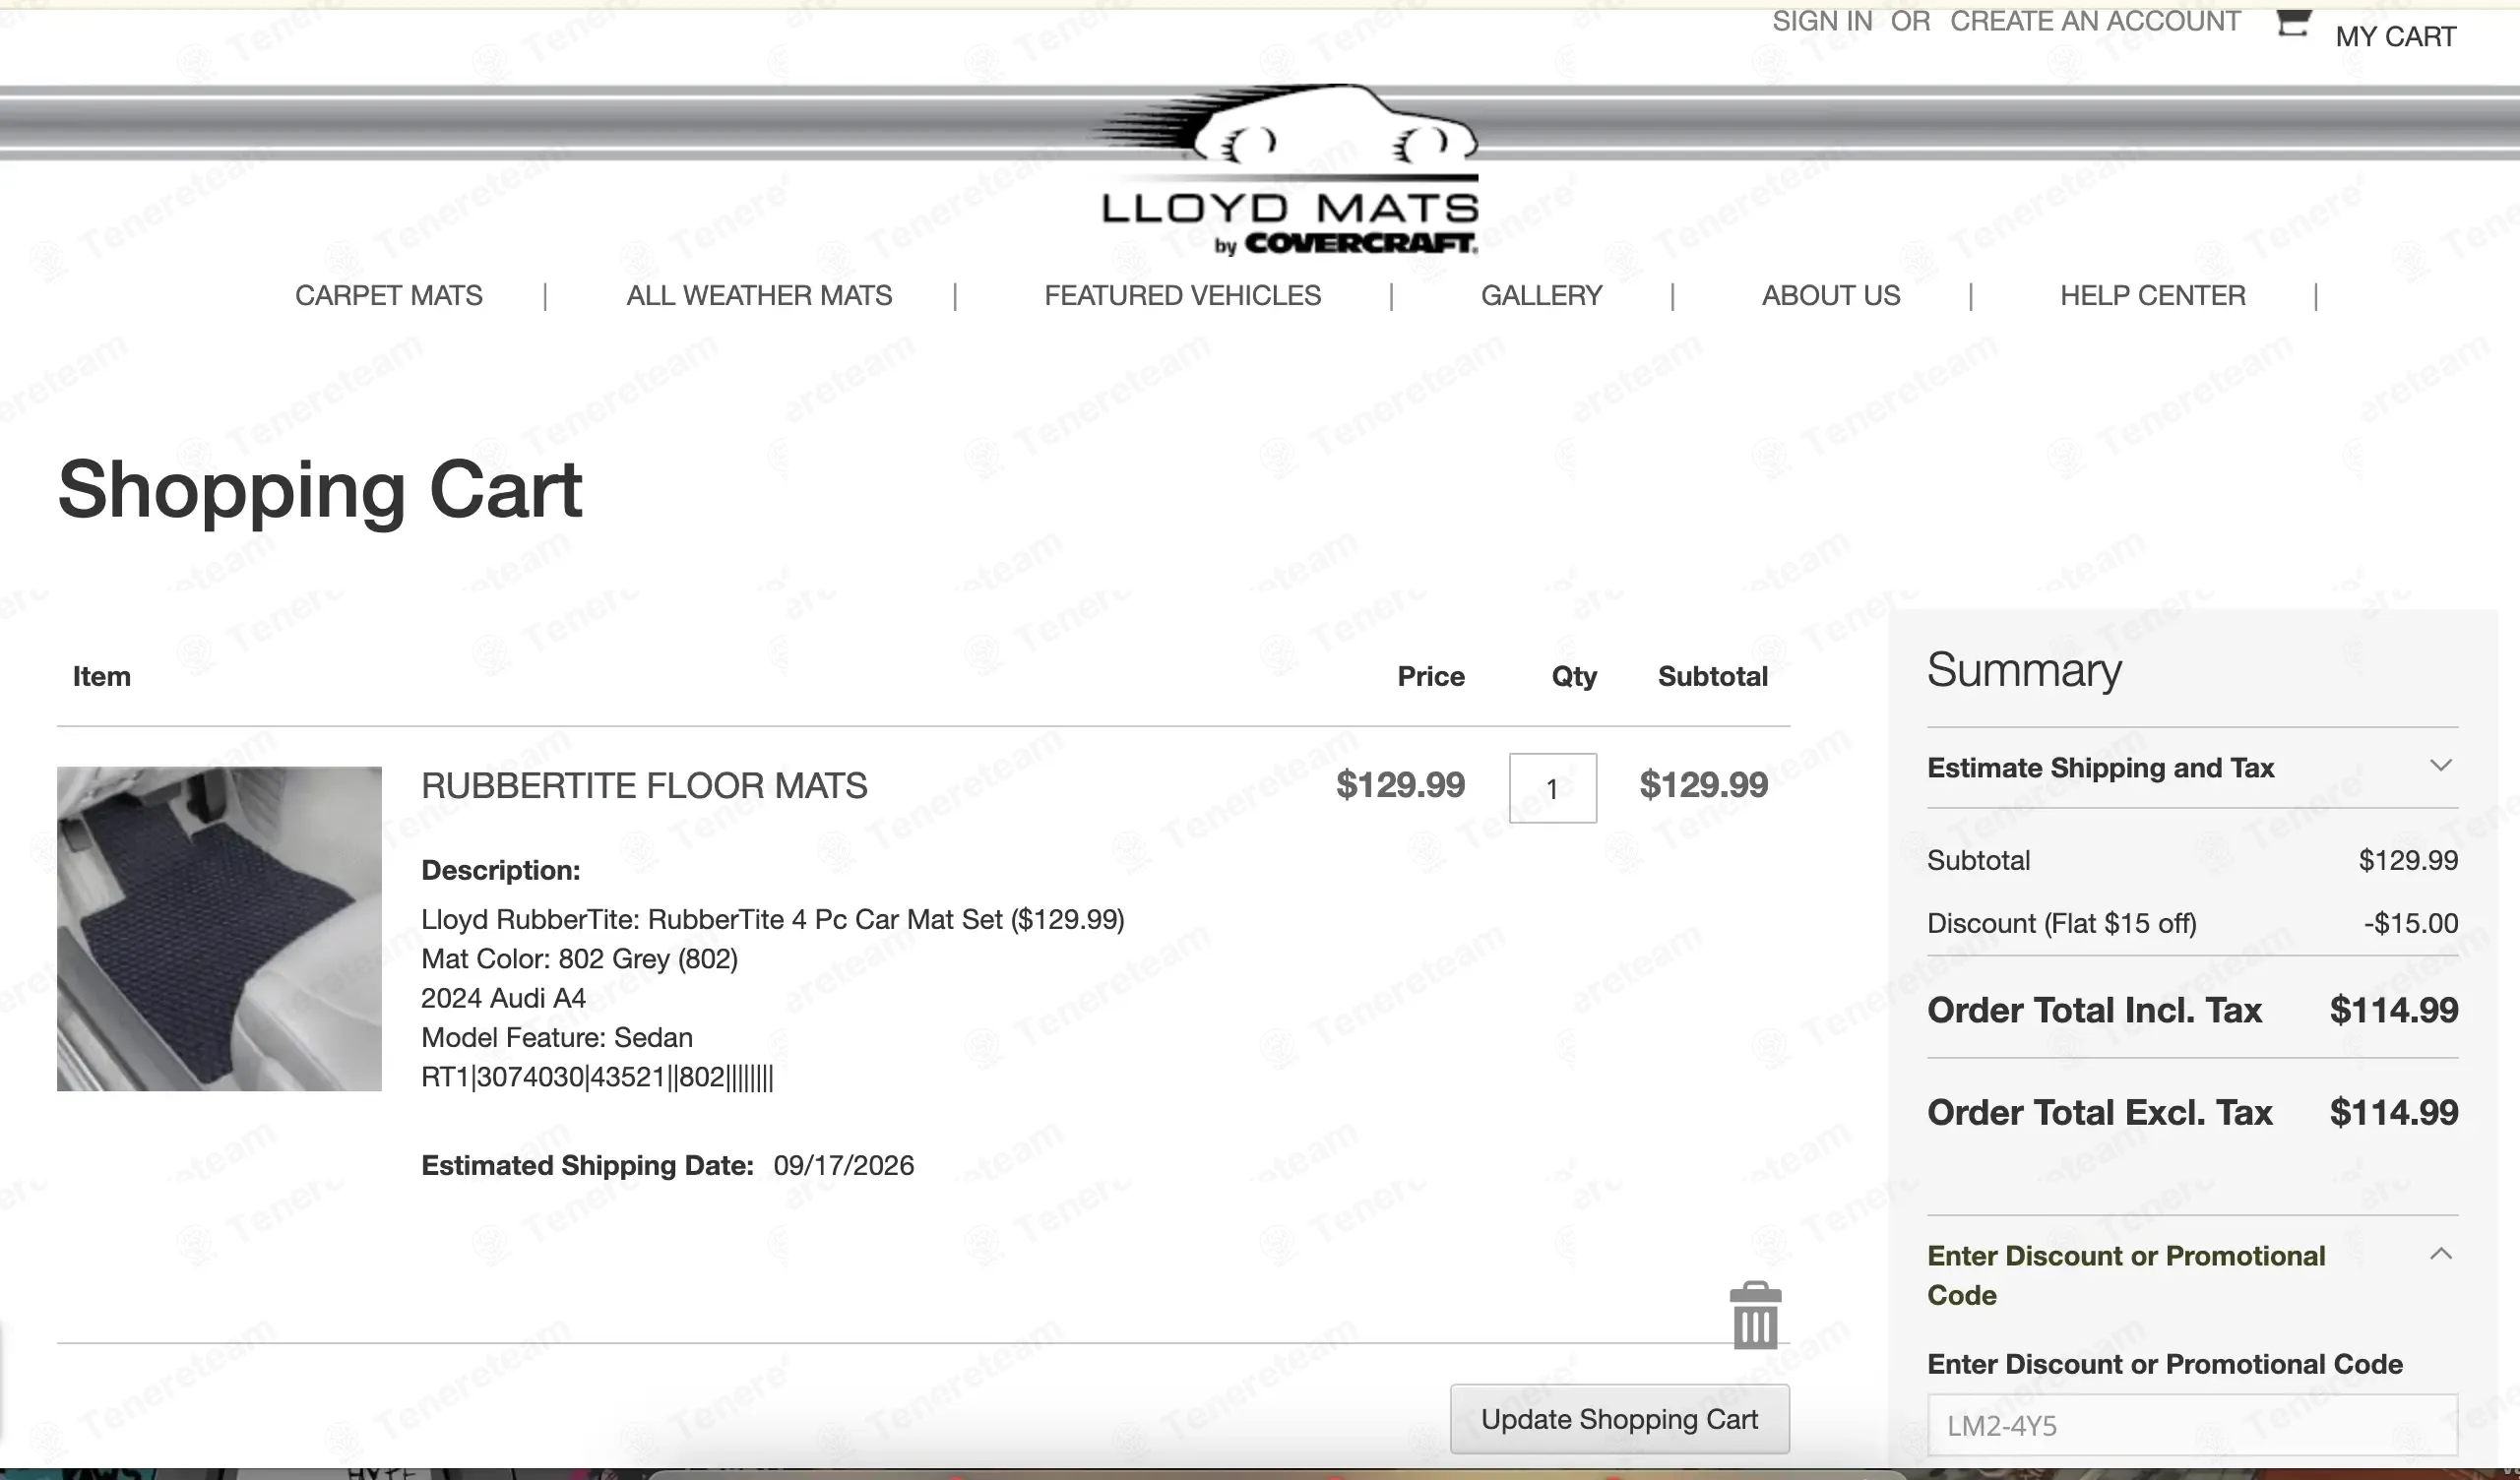The width and height of the screenshot is (2520, 1480).
Task: Sign in to your account
Action: pos(1822,21)
